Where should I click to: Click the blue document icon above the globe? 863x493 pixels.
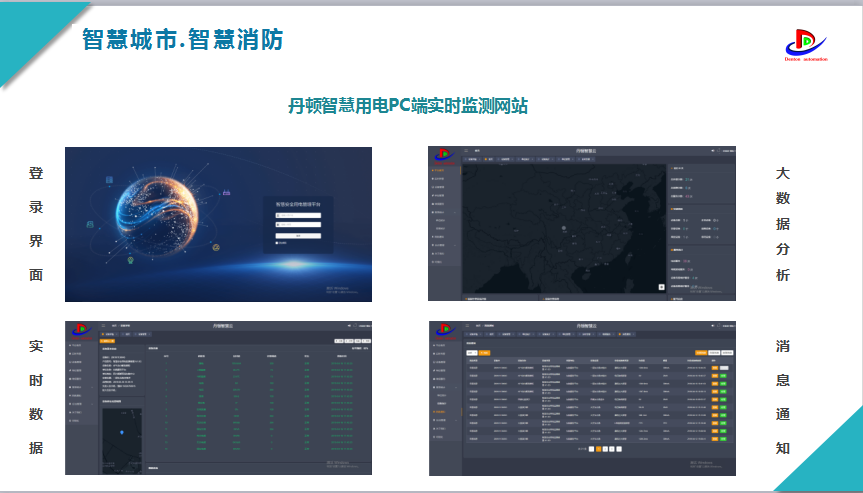(110, 180)
